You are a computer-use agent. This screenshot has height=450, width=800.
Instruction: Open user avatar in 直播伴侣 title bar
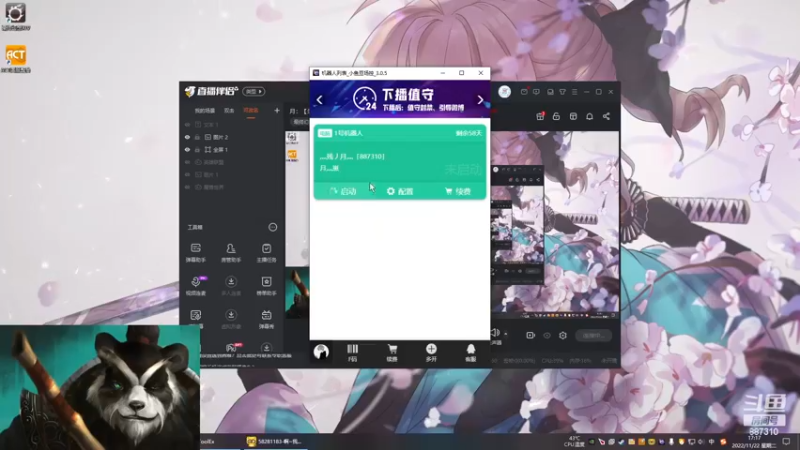click(505, 91)
